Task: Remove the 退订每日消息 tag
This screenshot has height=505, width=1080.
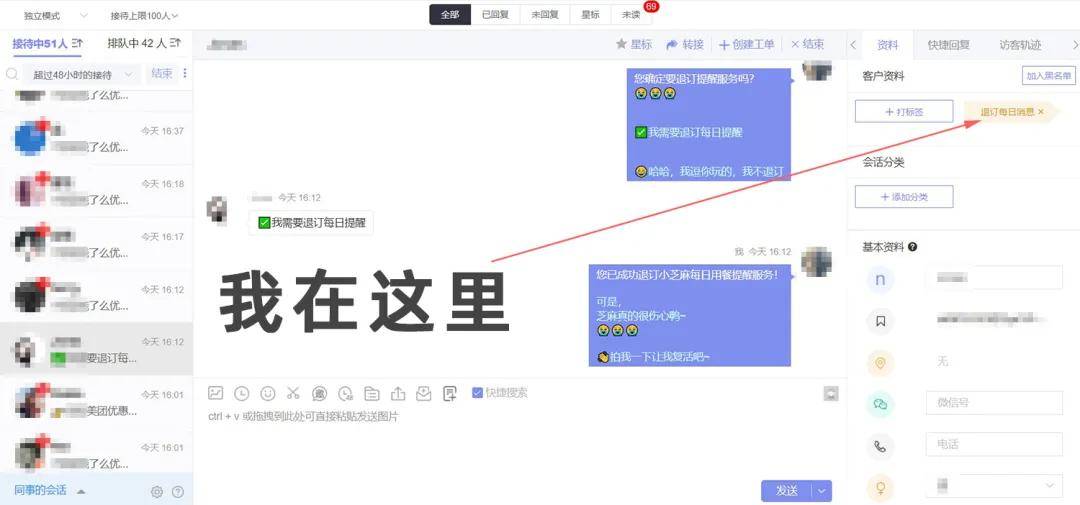Action: pos(1041,111)
